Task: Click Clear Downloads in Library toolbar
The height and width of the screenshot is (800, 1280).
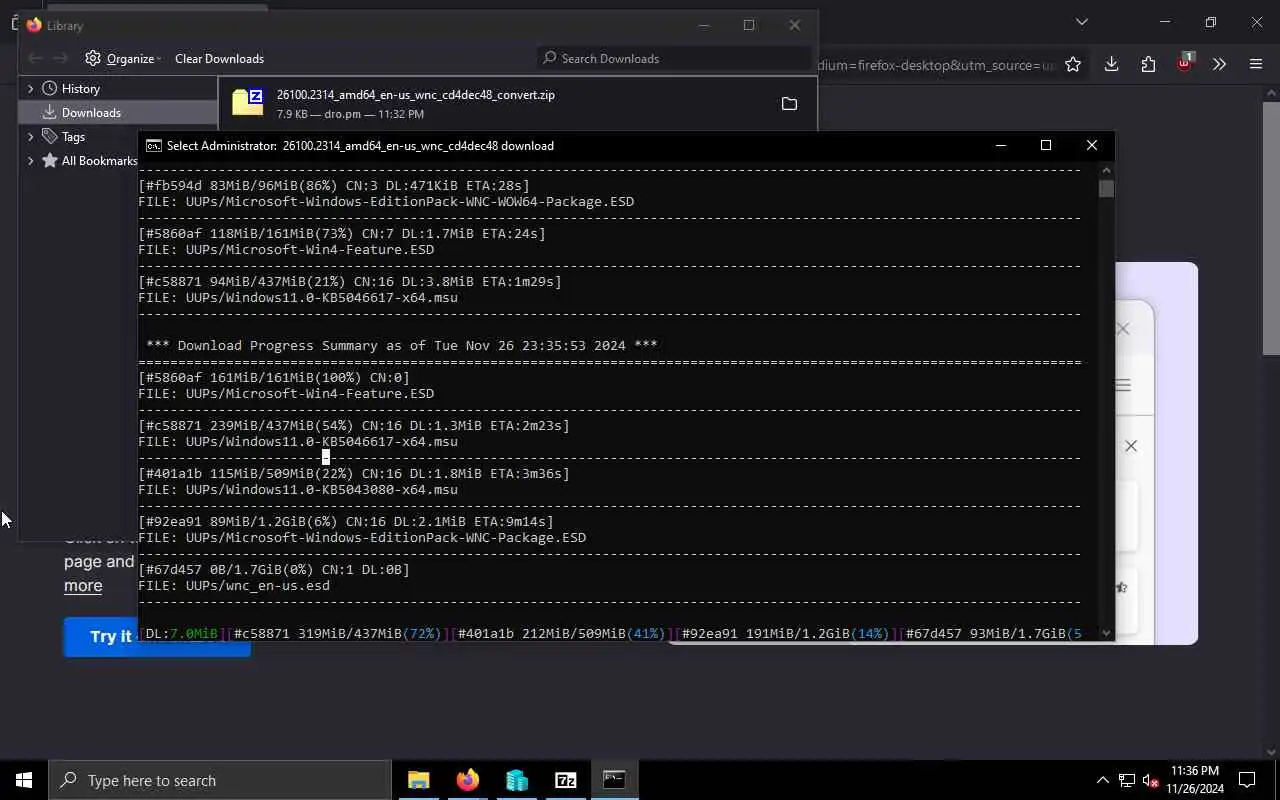Action: [219, 58]
